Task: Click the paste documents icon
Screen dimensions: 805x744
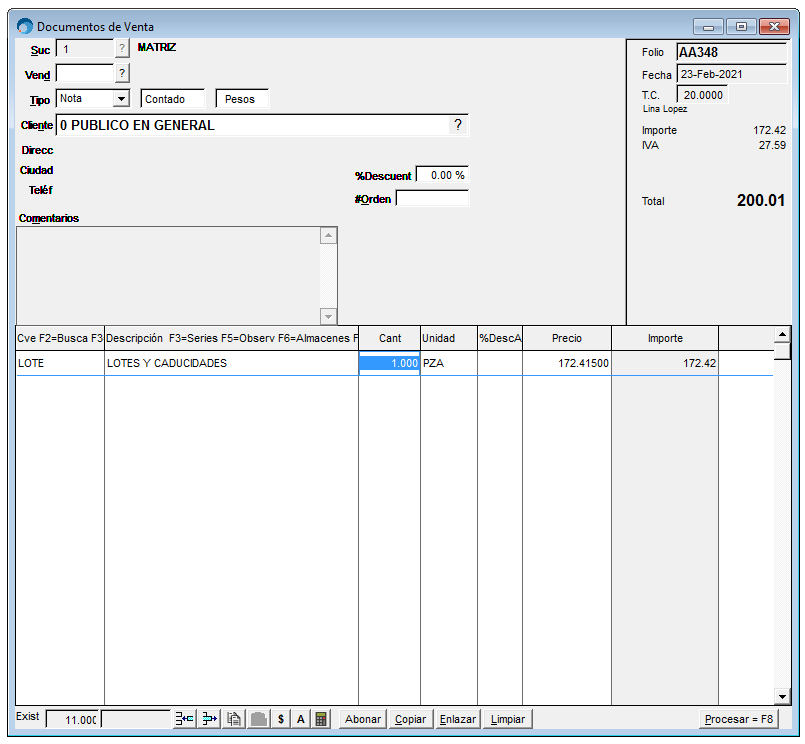Action: [x=234, y=719]
